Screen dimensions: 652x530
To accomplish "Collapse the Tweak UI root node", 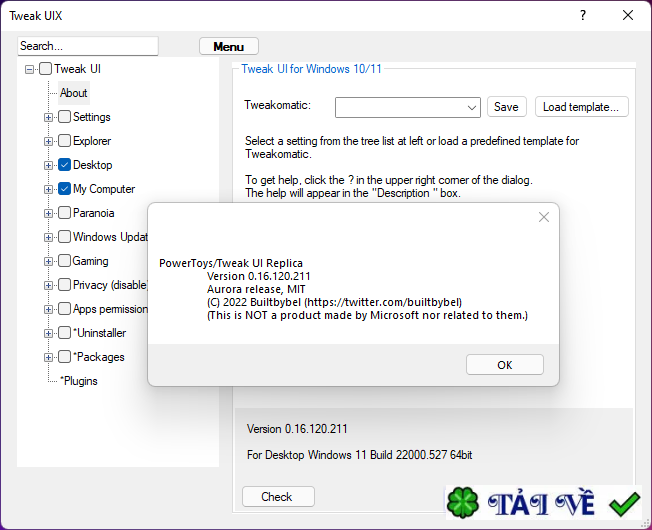I will [x=29, y=69].
